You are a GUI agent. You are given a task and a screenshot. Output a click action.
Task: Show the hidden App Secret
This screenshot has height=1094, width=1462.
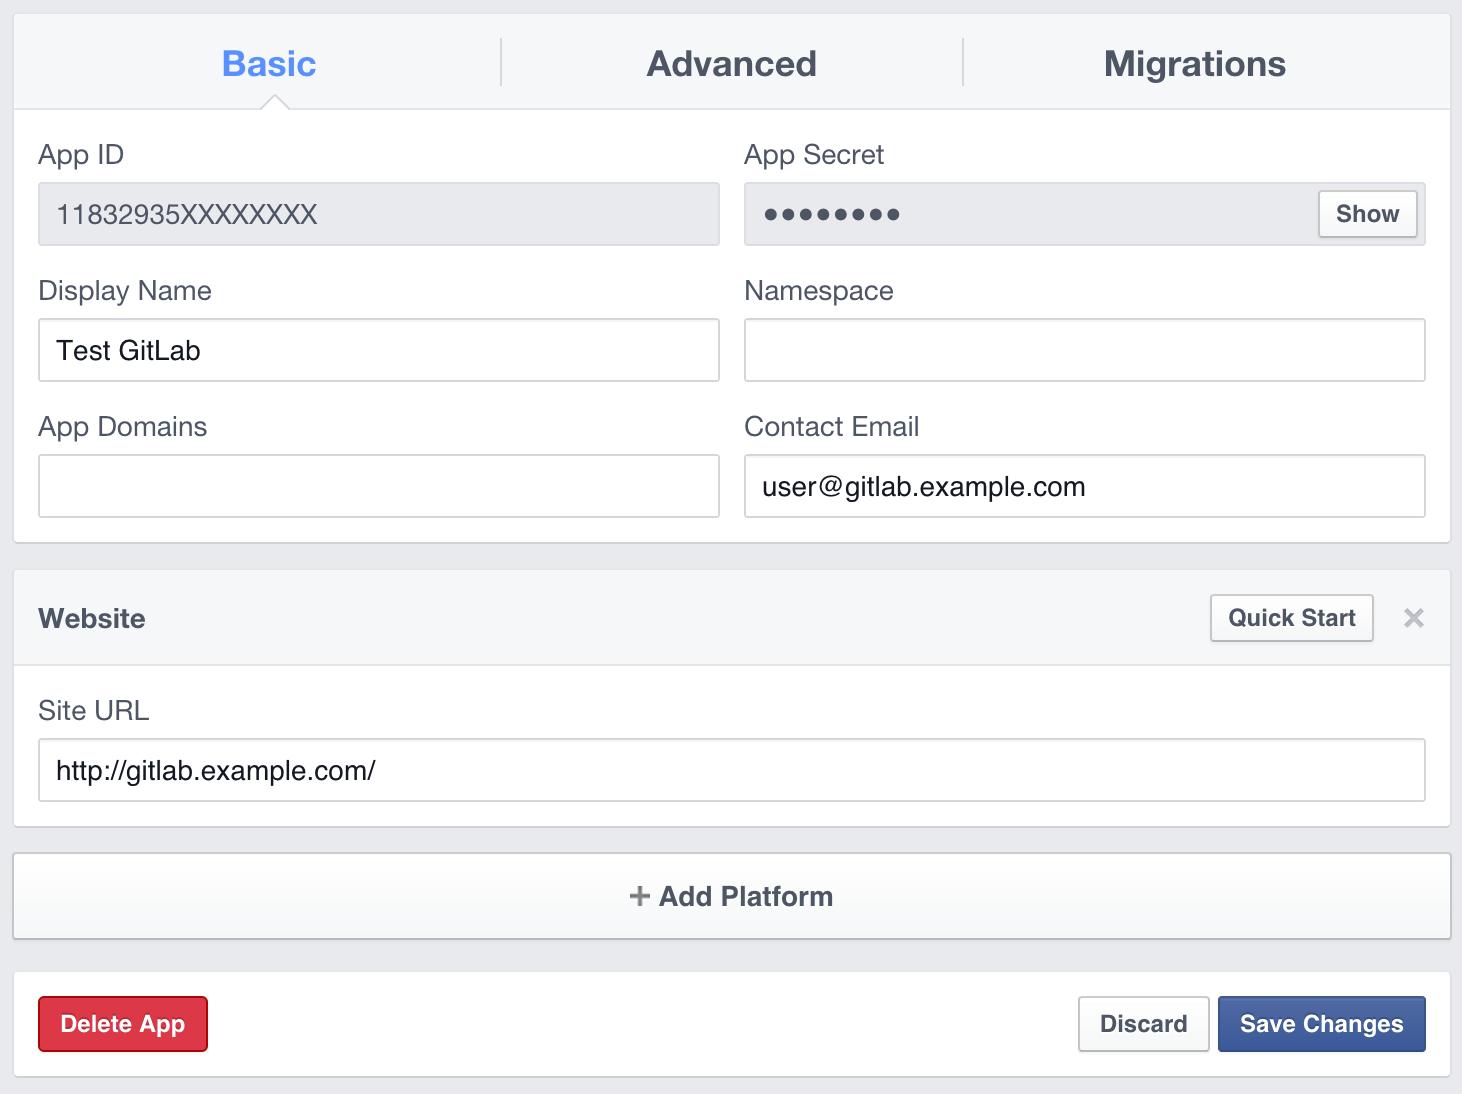[1367, 214]
